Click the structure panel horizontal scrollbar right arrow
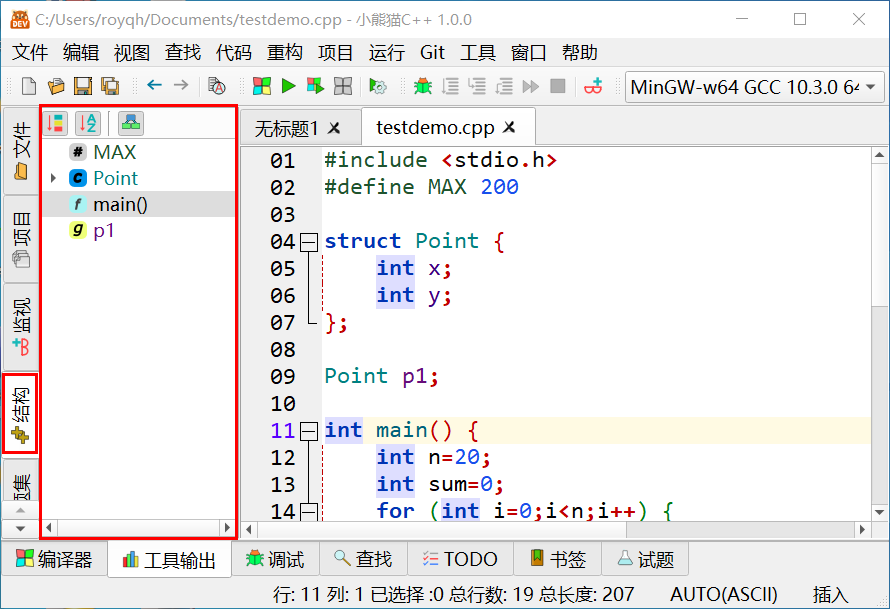890x609 pixels. click(x=228, y=528)
